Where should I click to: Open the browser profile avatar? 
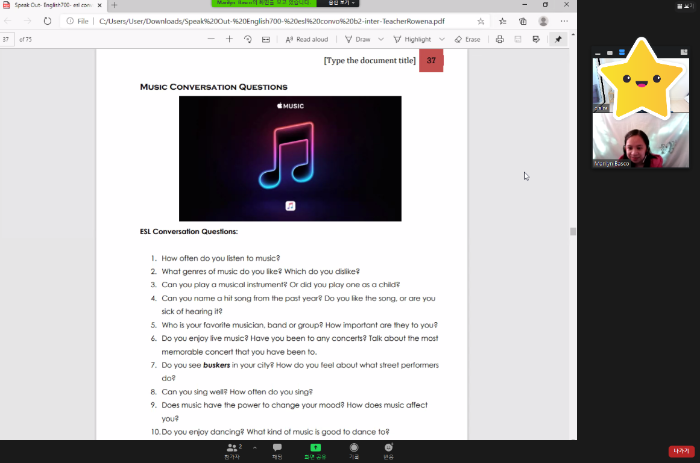[543, 21]
